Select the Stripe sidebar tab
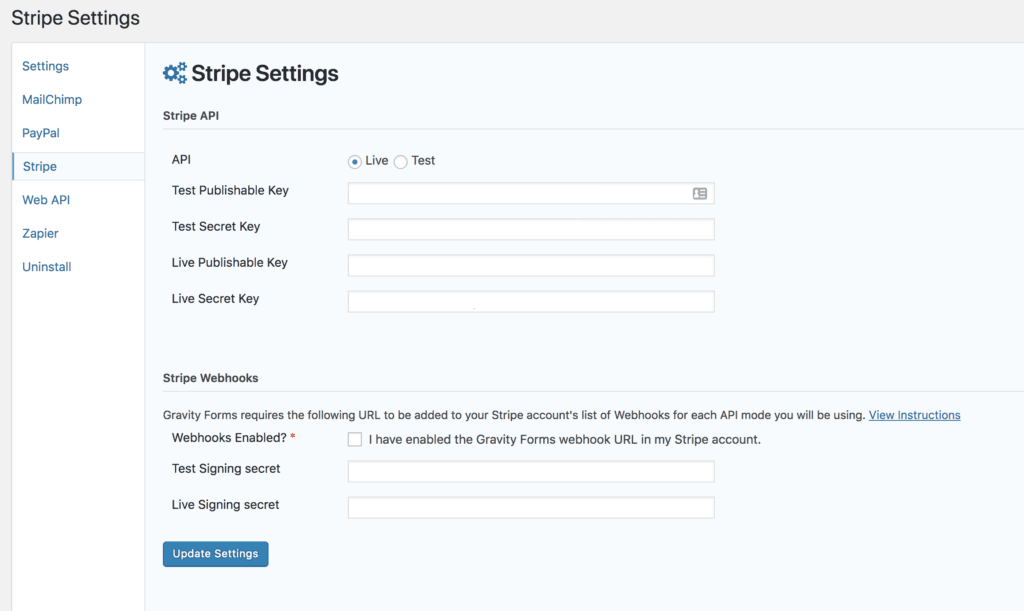This screenshot has width=1024, height=611. tap(78, 166)
